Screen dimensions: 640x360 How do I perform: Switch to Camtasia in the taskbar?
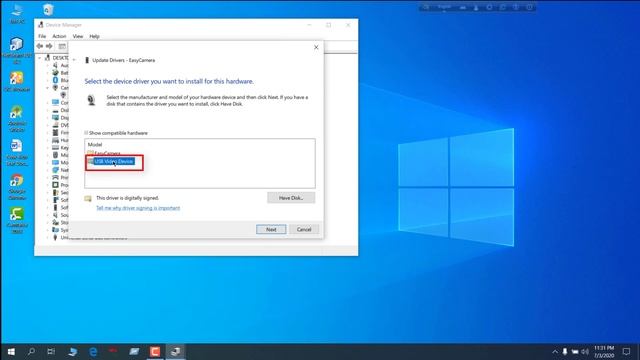[x=155, y=351]
